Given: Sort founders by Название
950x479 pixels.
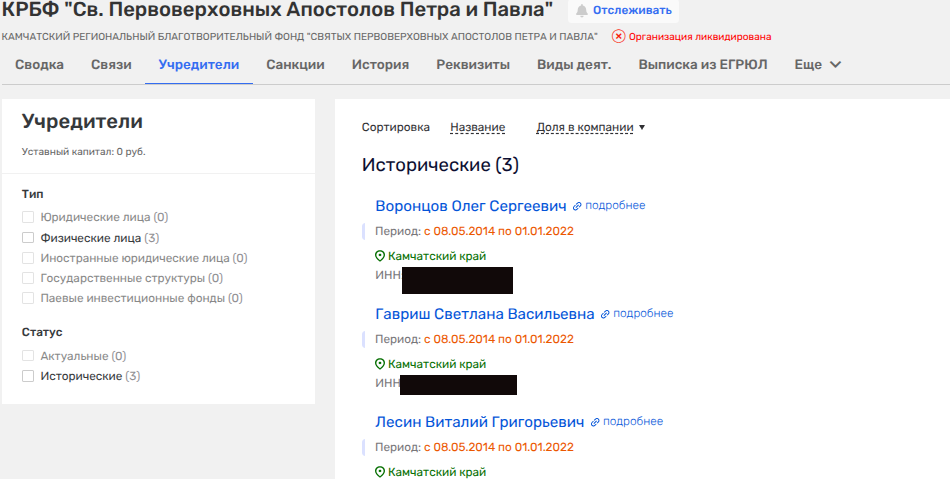Looking at the screenshot, I should (477, 127).
